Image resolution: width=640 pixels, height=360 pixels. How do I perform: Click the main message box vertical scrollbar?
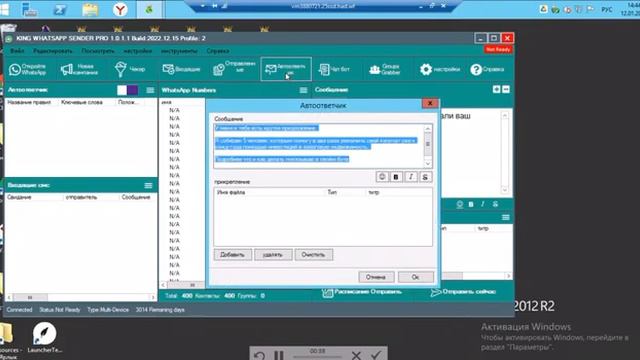pos(505,153)
